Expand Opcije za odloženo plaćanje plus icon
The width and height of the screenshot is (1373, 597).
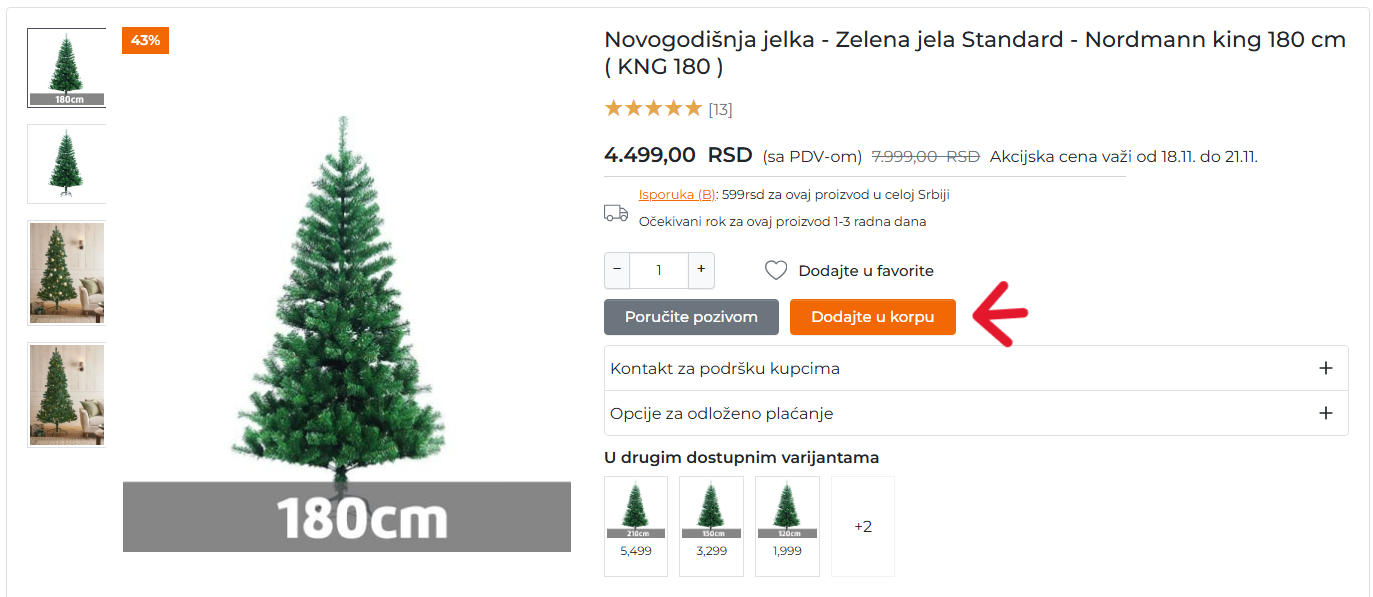(x=1326, y=413)
